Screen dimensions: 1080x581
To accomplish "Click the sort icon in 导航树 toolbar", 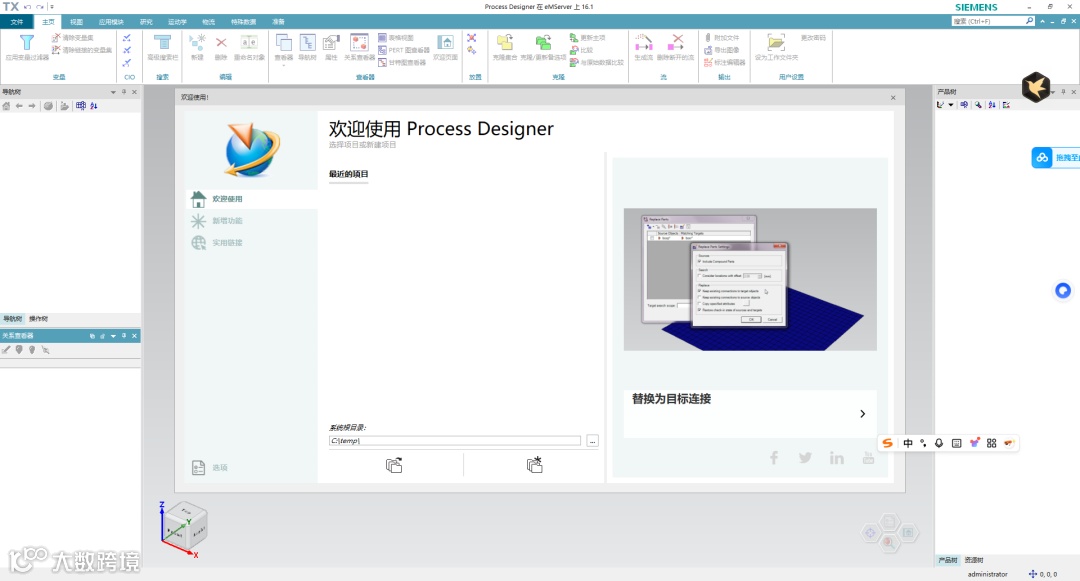I will pyautogui.click(x=94, y=106).
